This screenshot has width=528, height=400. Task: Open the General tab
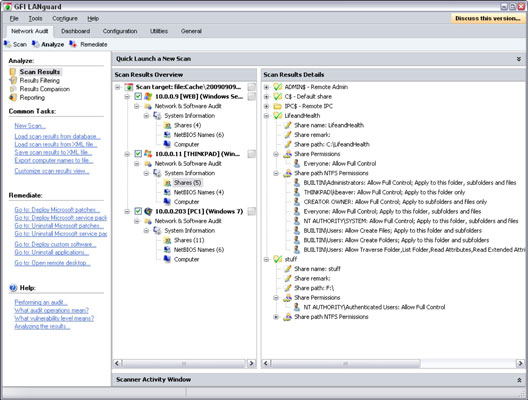(191, 31)
